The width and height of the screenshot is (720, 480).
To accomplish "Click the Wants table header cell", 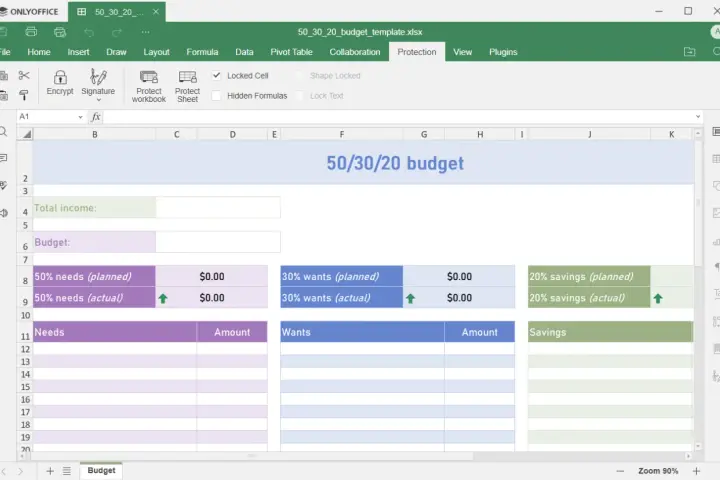I will point(362,332).
